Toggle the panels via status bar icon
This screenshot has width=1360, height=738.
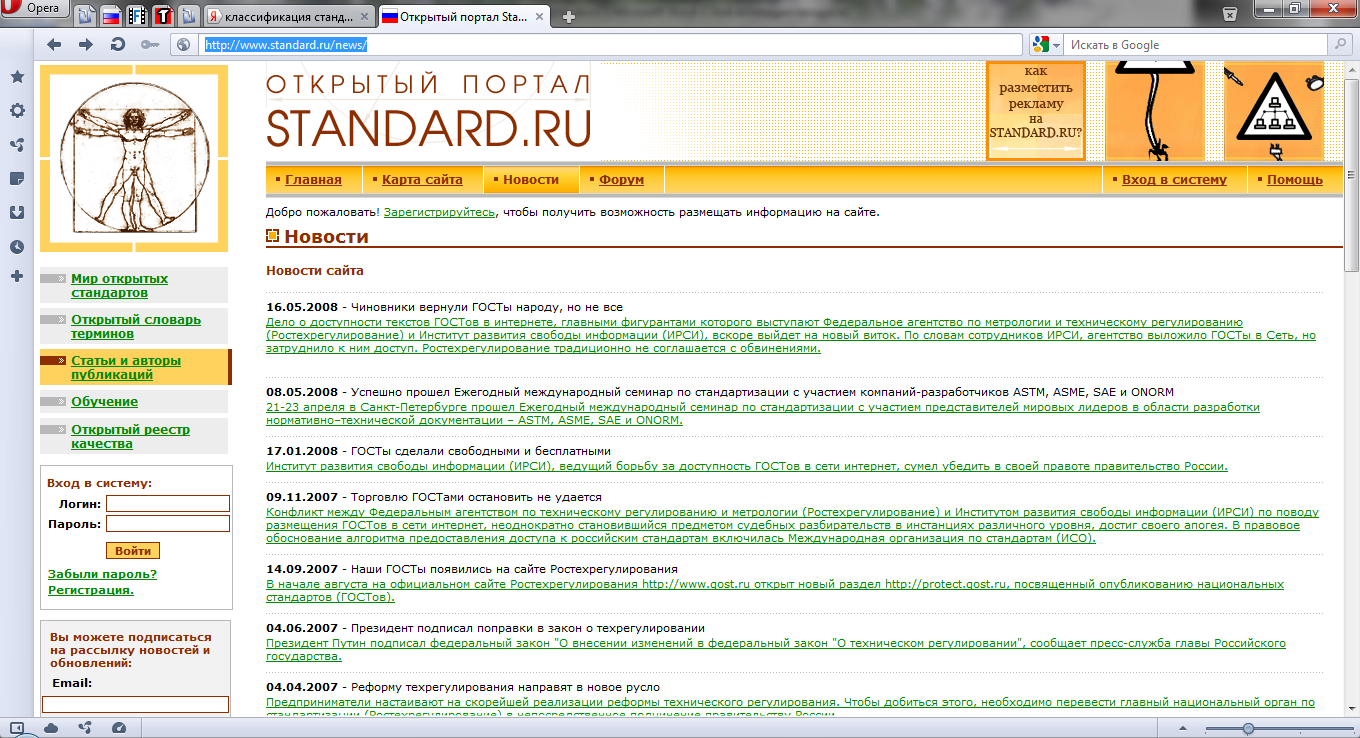click(x=17, y=728)
